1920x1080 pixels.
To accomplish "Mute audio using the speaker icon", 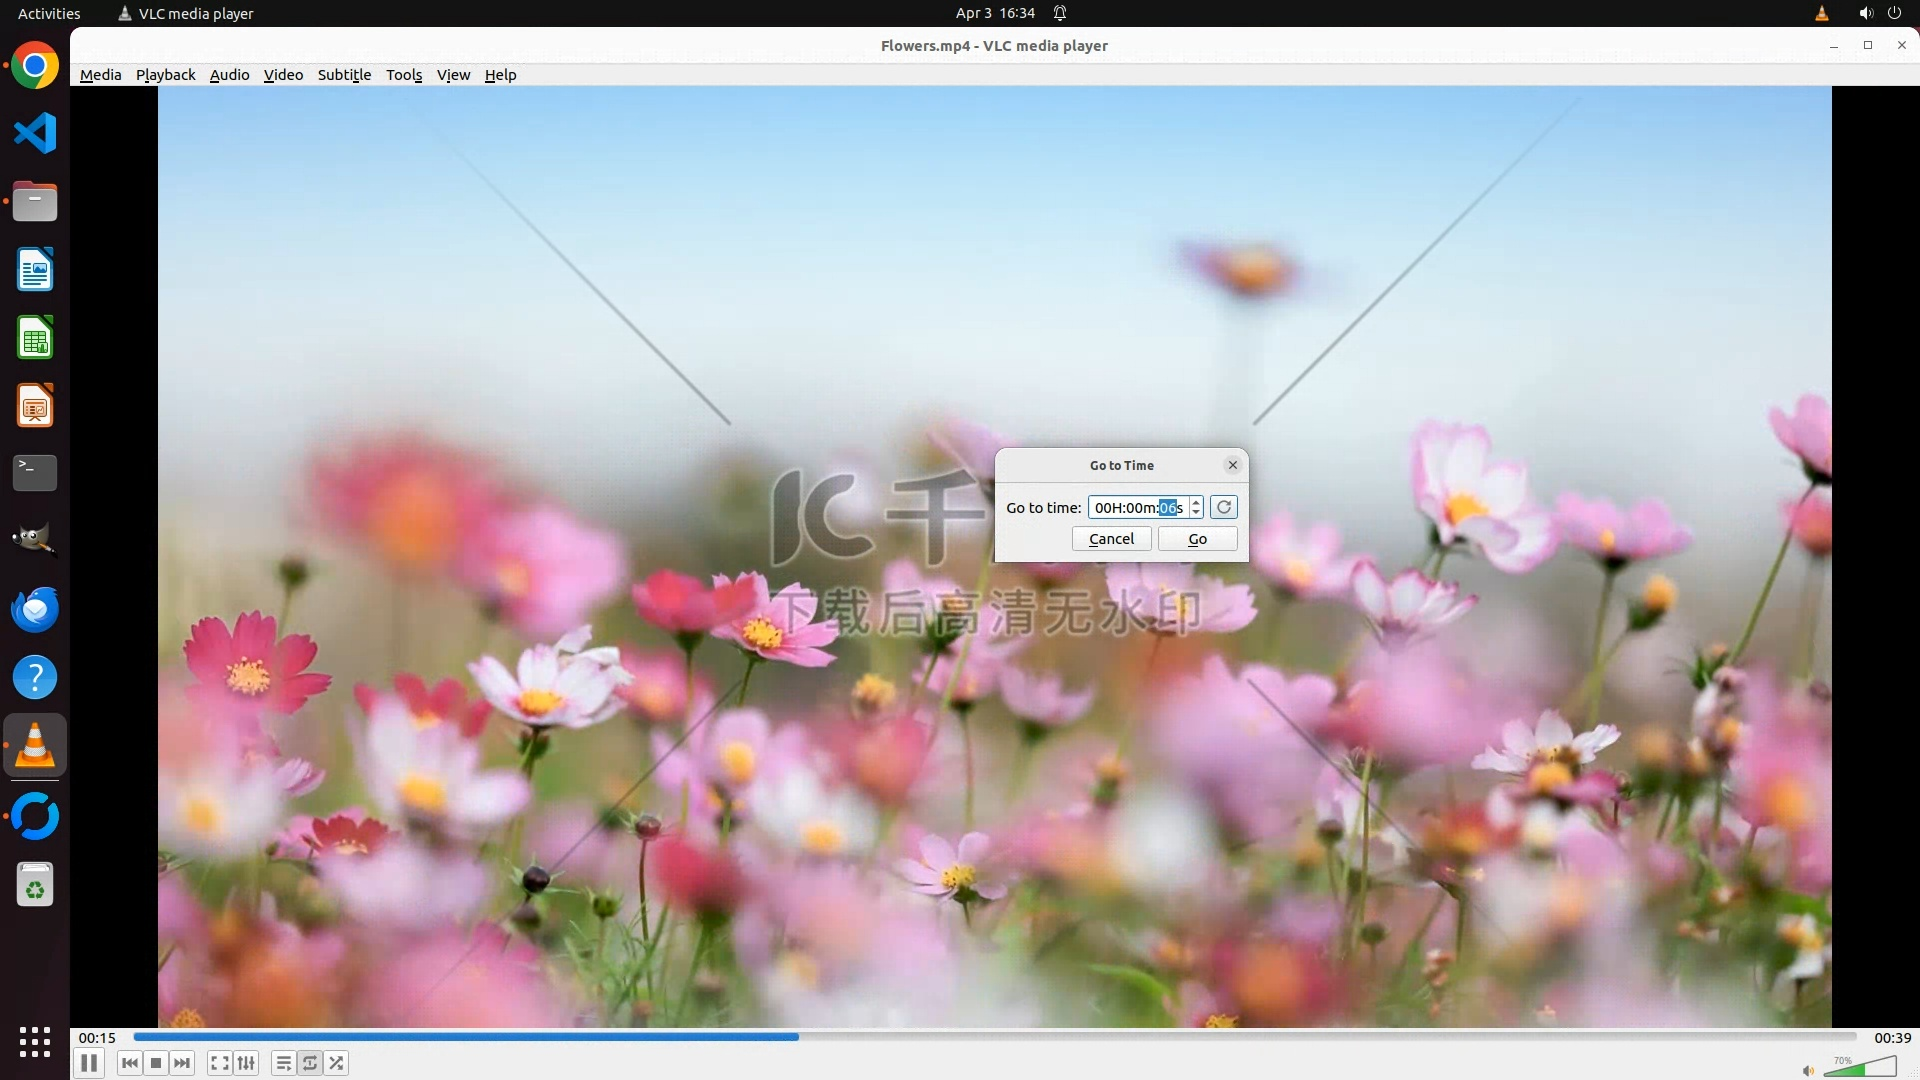I will 1808,1071.
